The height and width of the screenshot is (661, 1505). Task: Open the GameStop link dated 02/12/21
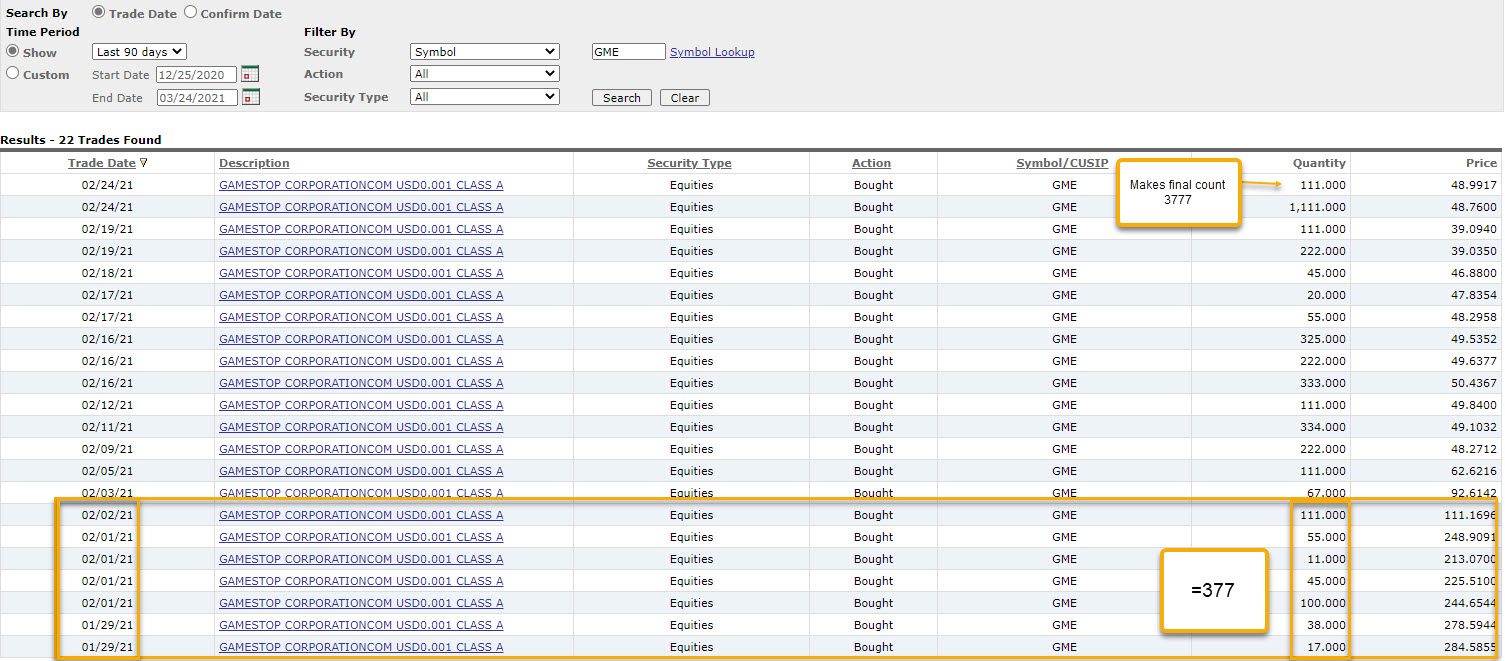point(361,405)
